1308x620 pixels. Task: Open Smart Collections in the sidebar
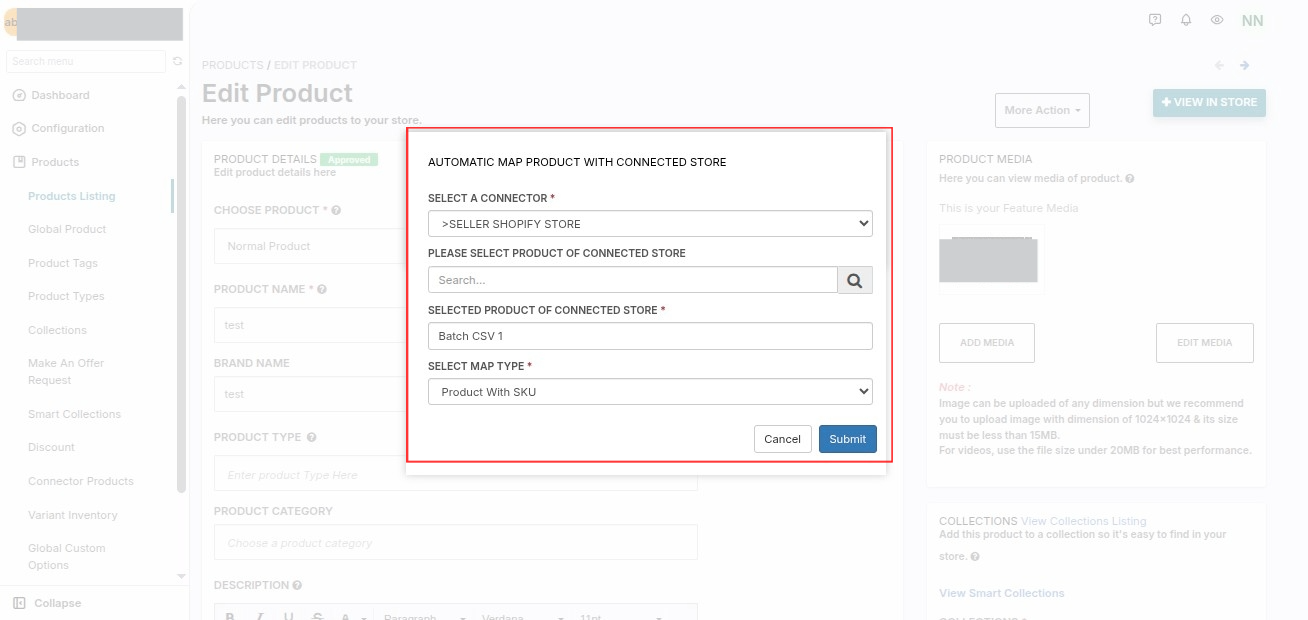[x=74, y=414]
